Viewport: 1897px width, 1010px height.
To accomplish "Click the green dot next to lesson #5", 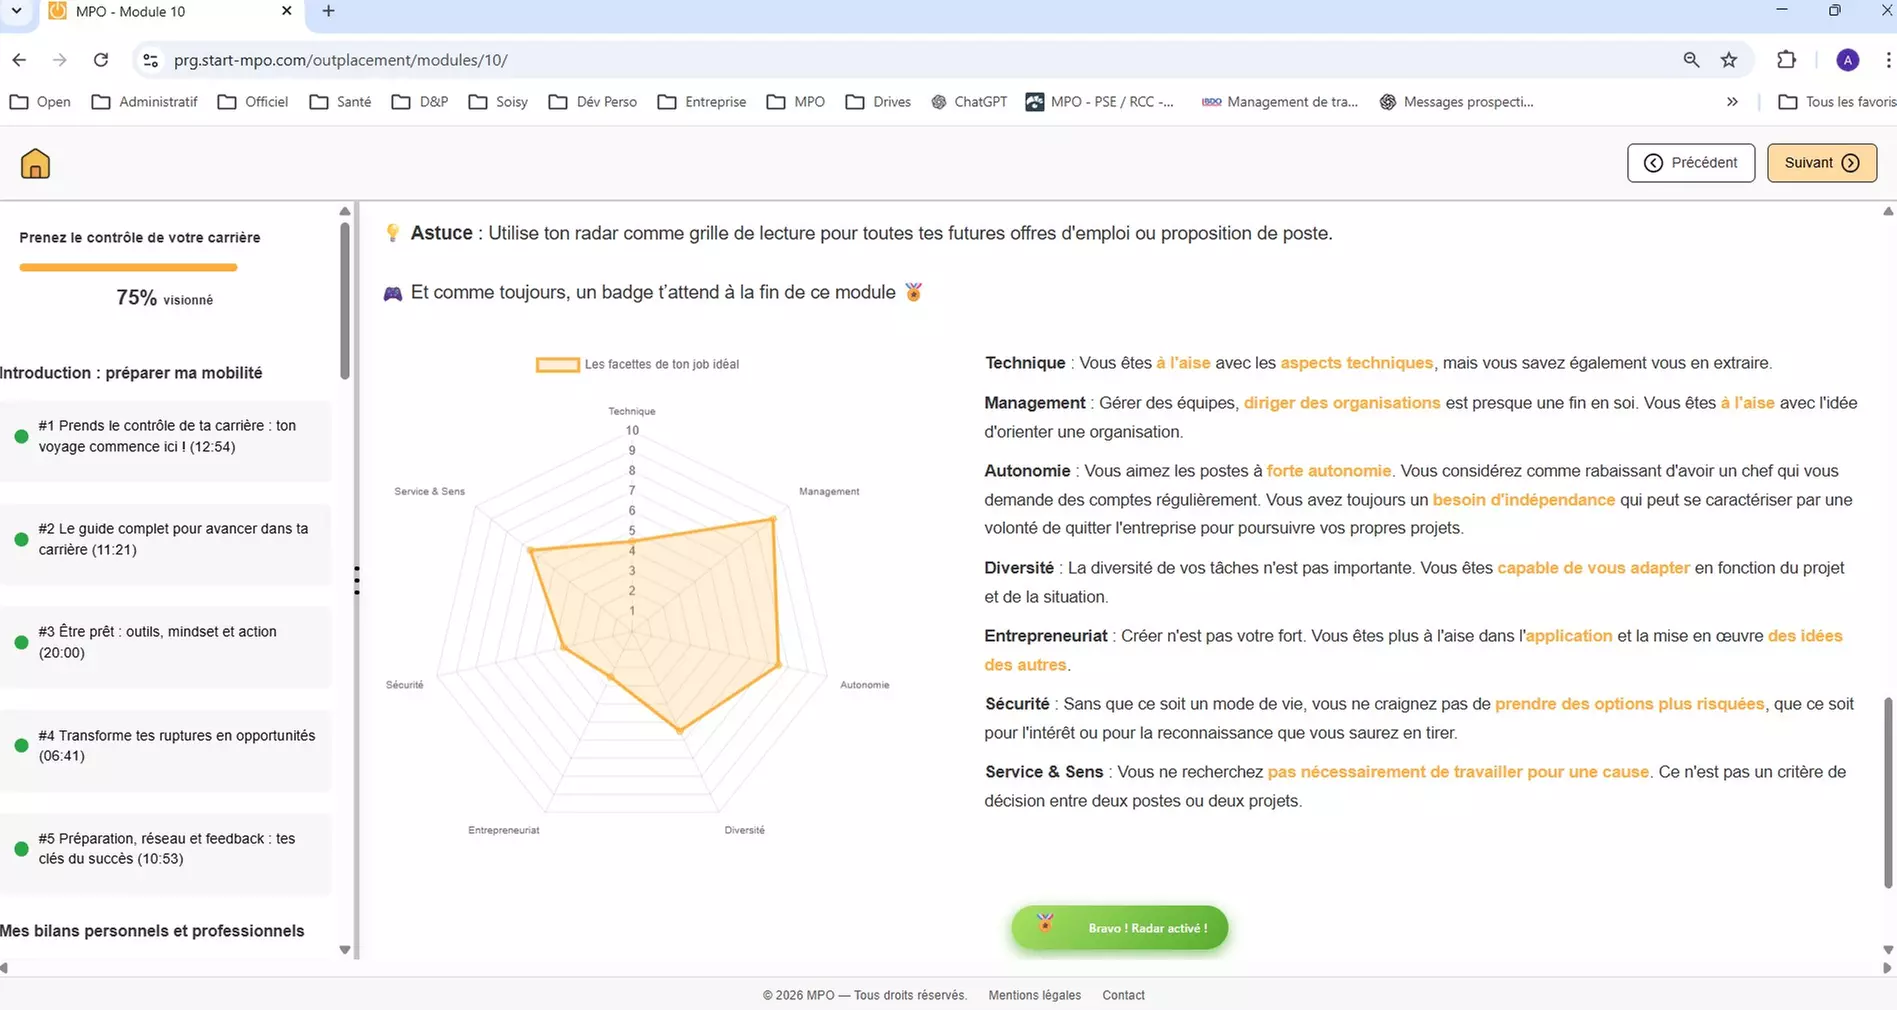I will [21, 849].
